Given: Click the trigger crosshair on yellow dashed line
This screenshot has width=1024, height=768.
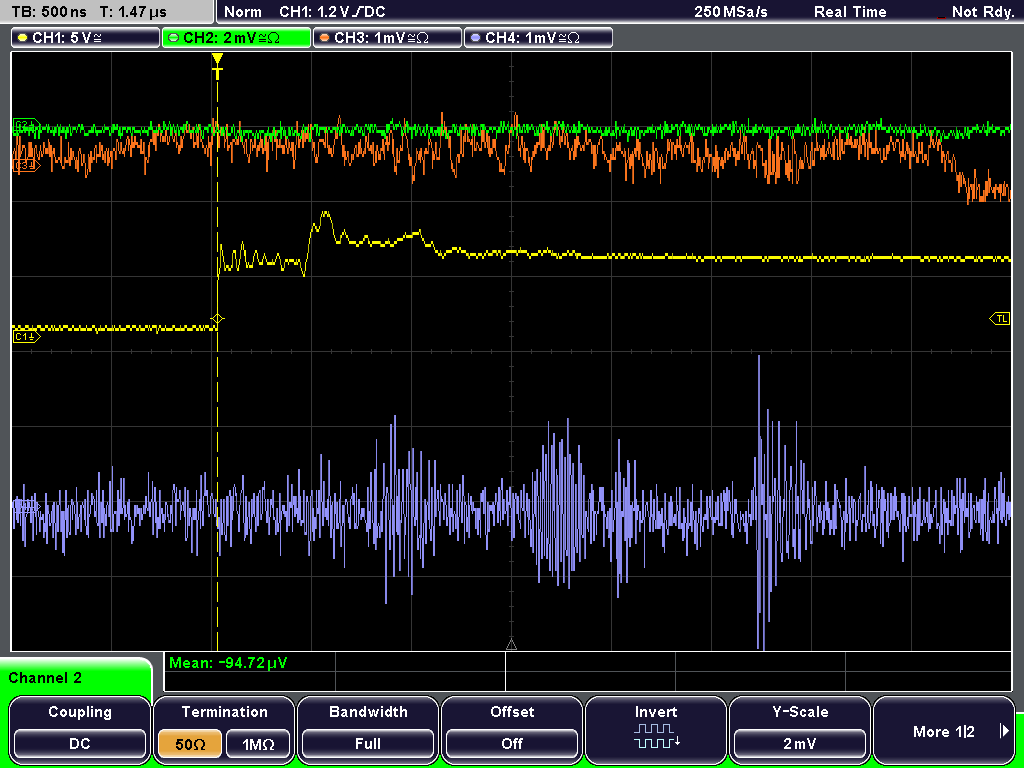Looking at the screenshot, I should pos(217,319).
